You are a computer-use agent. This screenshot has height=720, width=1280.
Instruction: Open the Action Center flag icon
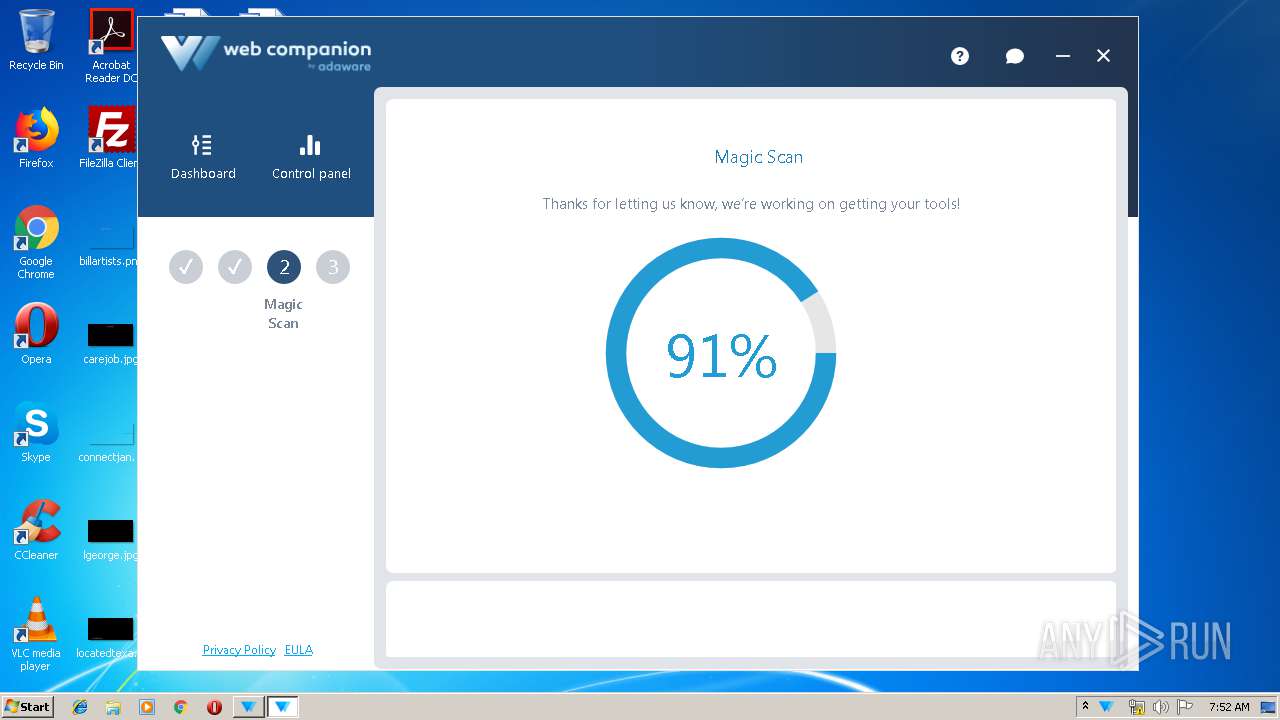[1185, 707]
